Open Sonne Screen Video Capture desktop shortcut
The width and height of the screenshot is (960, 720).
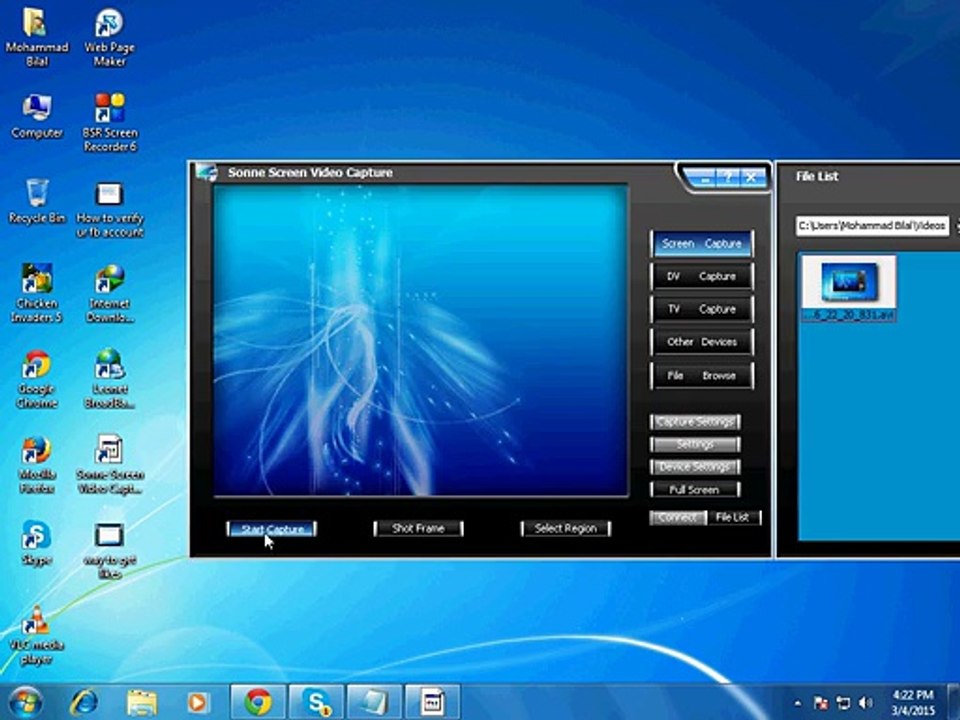tap(110, 464)
